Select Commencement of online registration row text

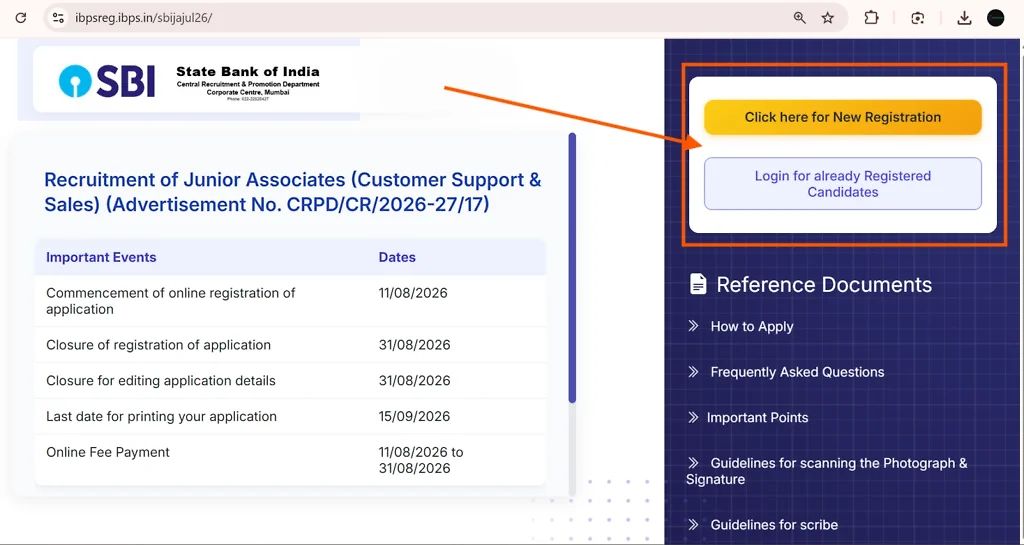coord(170,301)
